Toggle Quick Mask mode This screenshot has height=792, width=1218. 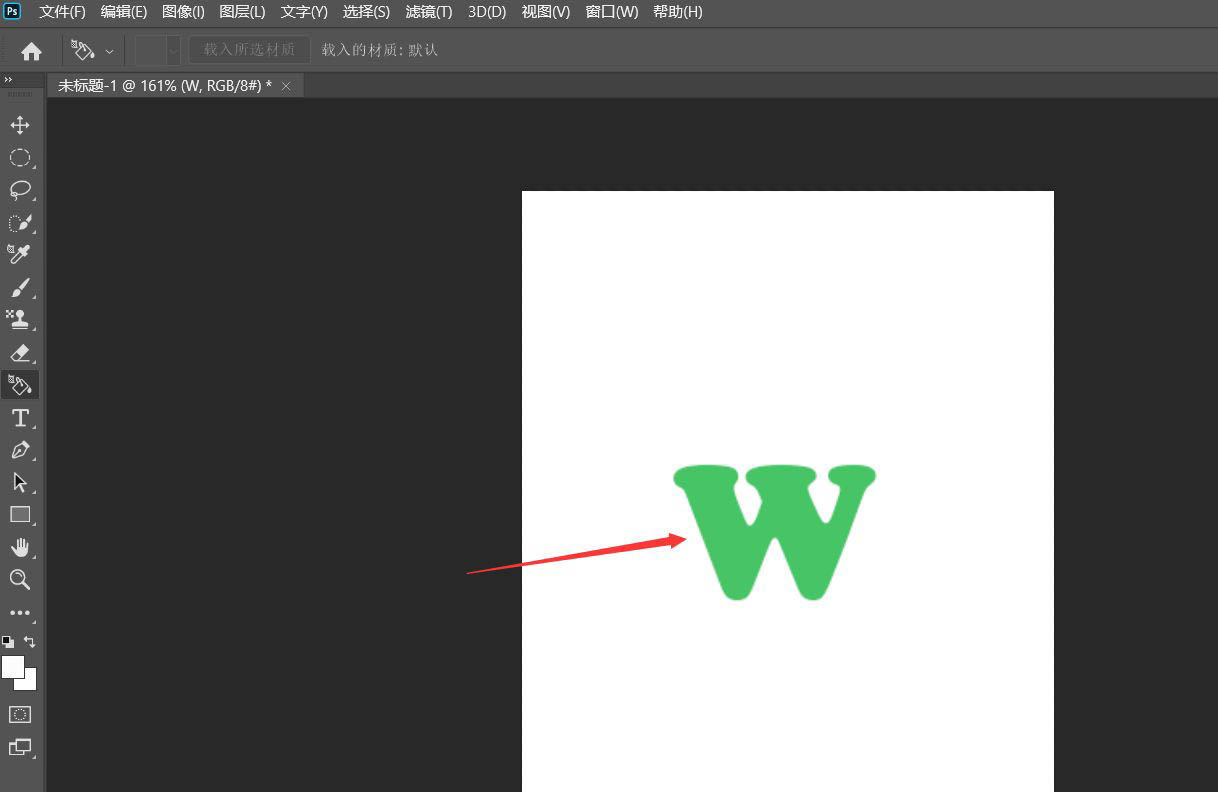(20, 714)
